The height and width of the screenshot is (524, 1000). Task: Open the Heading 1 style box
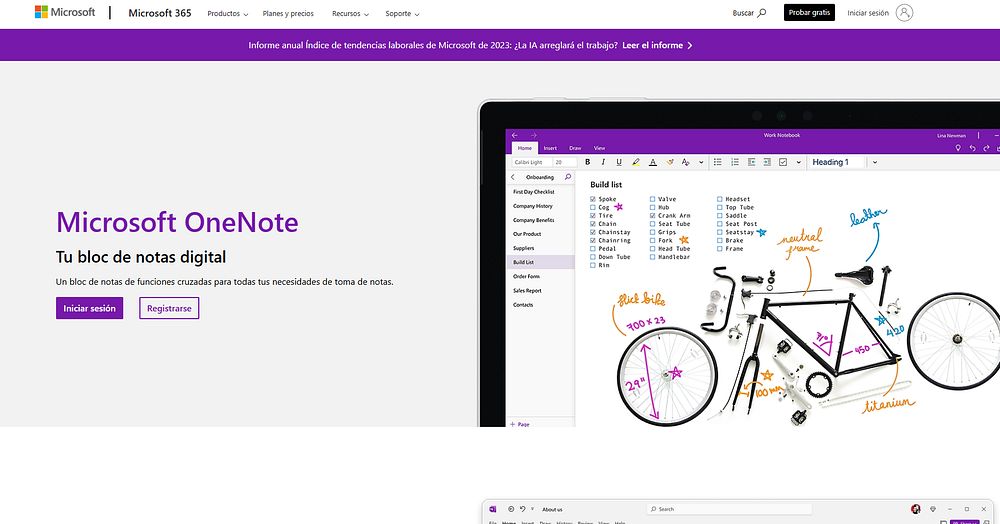[837, 162]
